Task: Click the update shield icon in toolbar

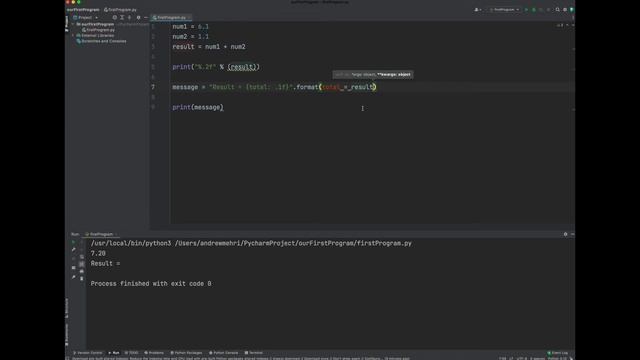Action: pos(572,9)
